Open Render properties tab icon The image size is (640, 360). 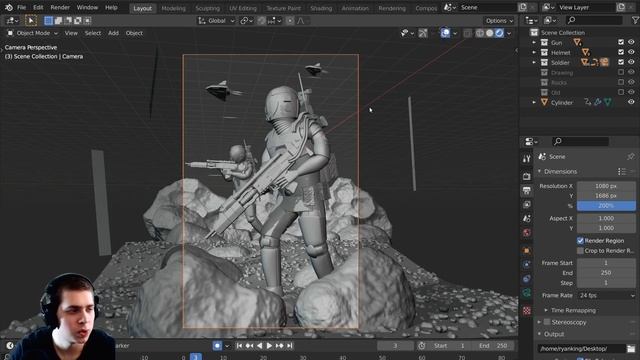(527, 176)
